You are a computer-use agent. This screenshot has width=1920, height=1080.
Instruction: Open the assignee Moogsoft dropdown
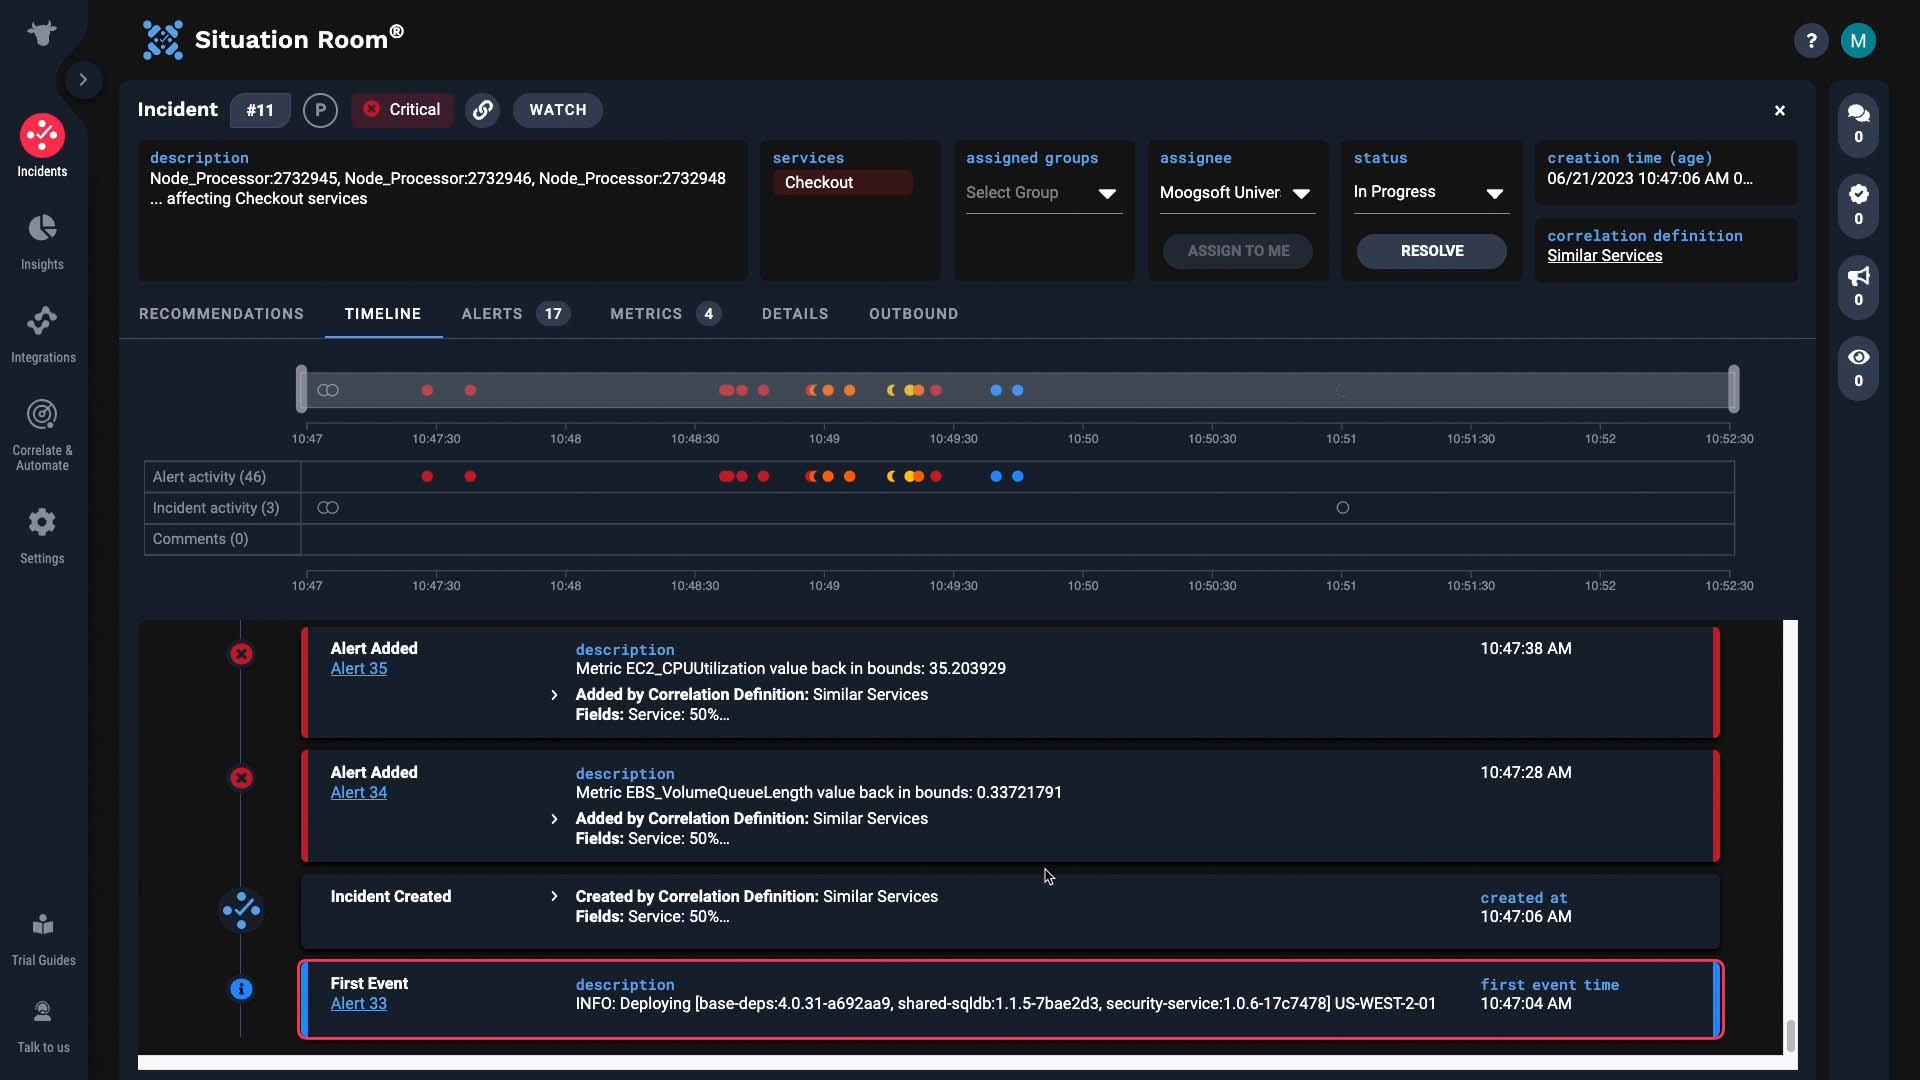[1236, 193]
